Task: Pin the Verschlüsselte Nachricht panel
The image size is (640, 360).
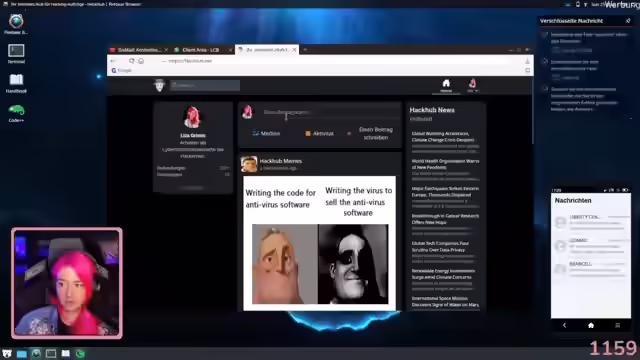Action: [628, 20]
